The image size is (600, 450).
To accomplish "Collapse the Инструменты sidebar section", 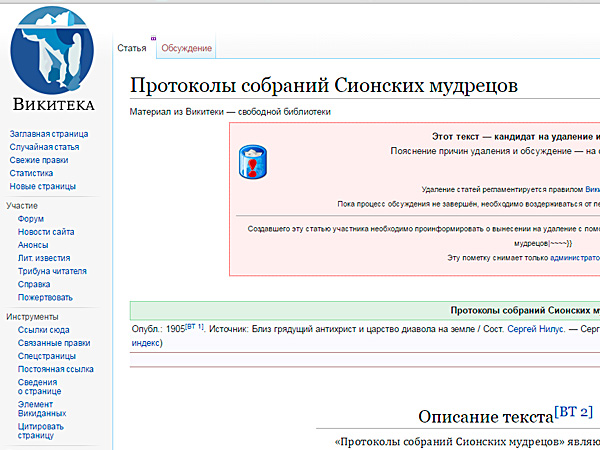I will coord(32,316).
